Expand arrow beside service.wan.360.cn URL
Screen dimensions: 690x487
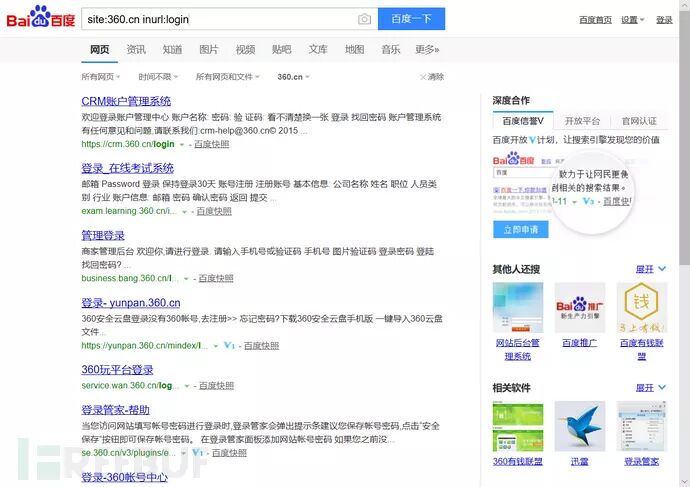point(187,386)
